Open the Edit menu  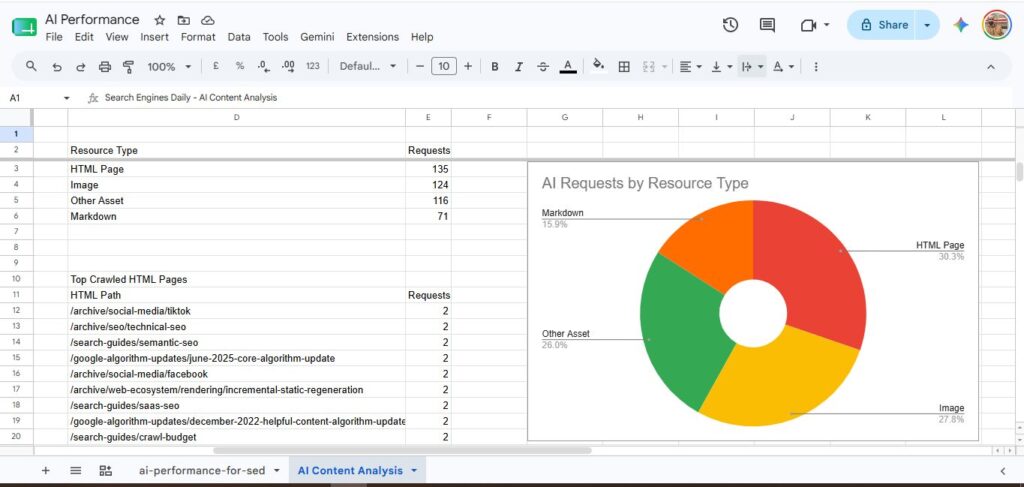point(84,37)
